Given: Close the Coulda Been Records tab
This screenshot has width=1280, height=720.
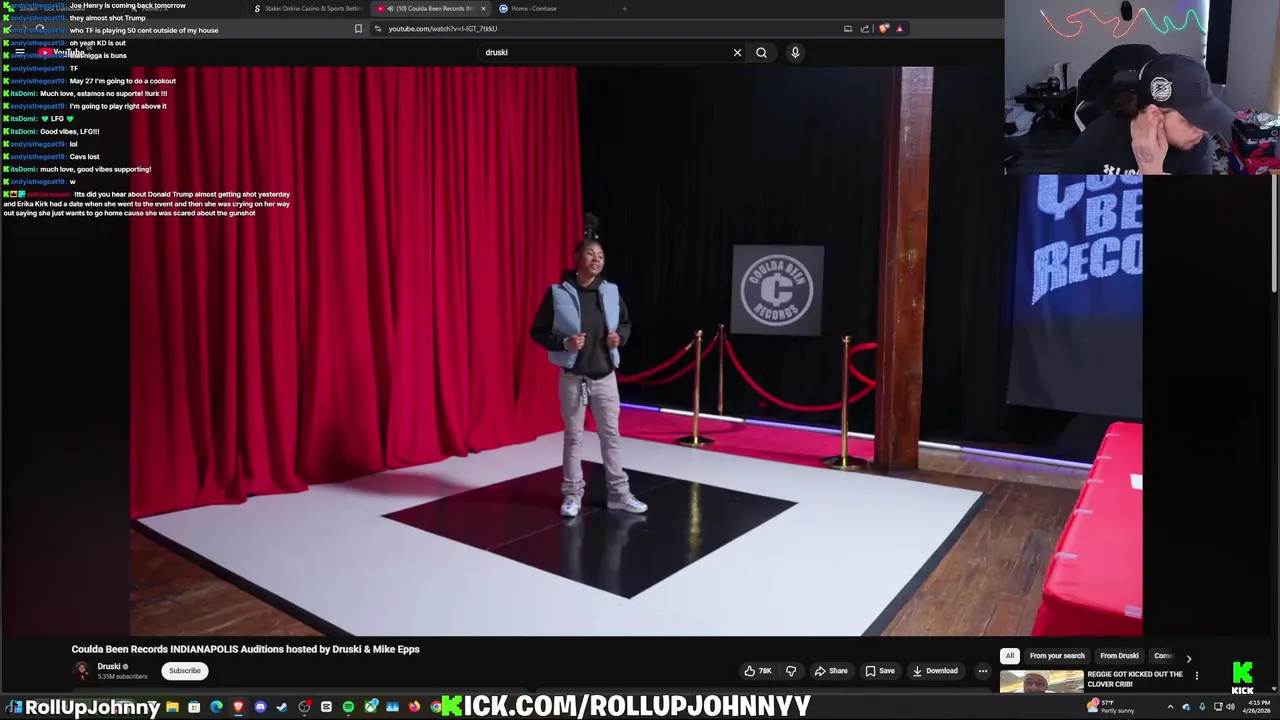Looking at the screenshot, I should coord(483,8).
